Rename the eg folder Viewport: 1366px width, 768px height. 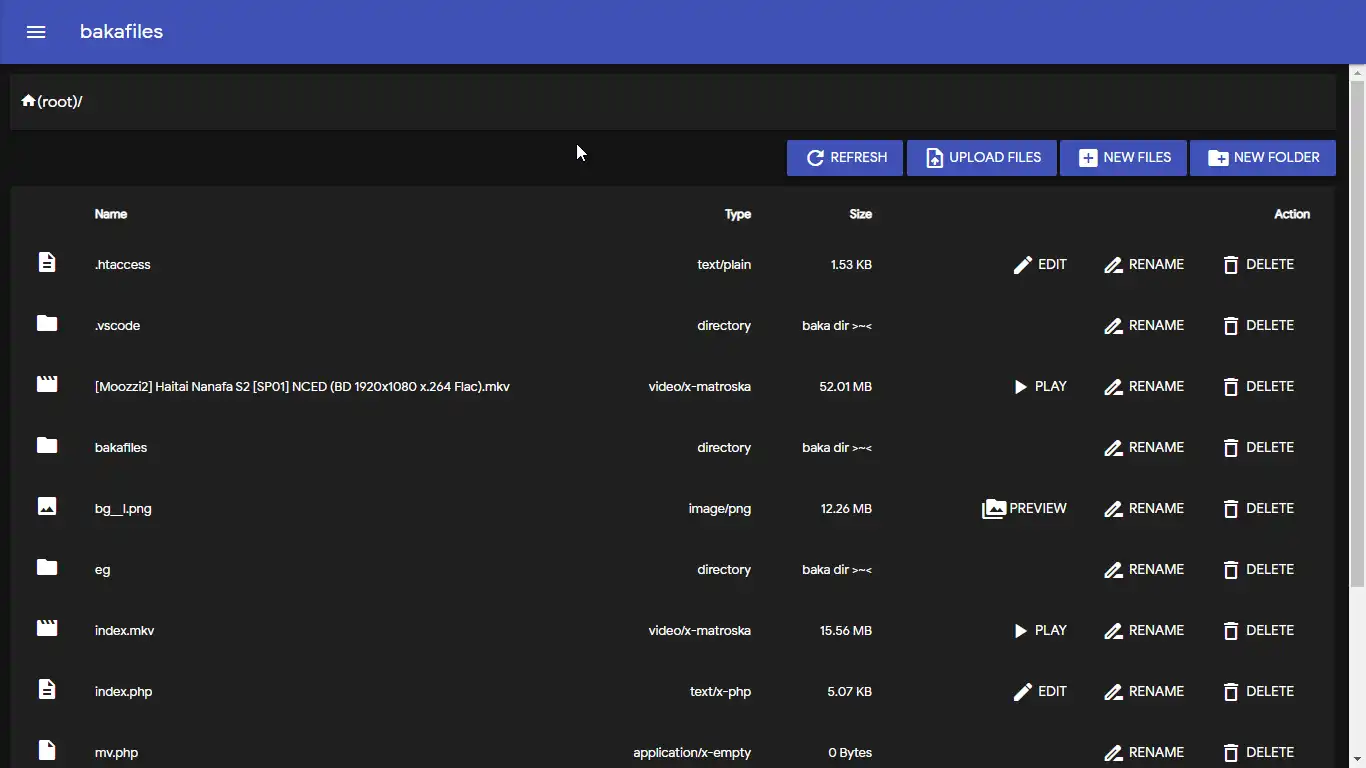click(x=1144, y=570)
